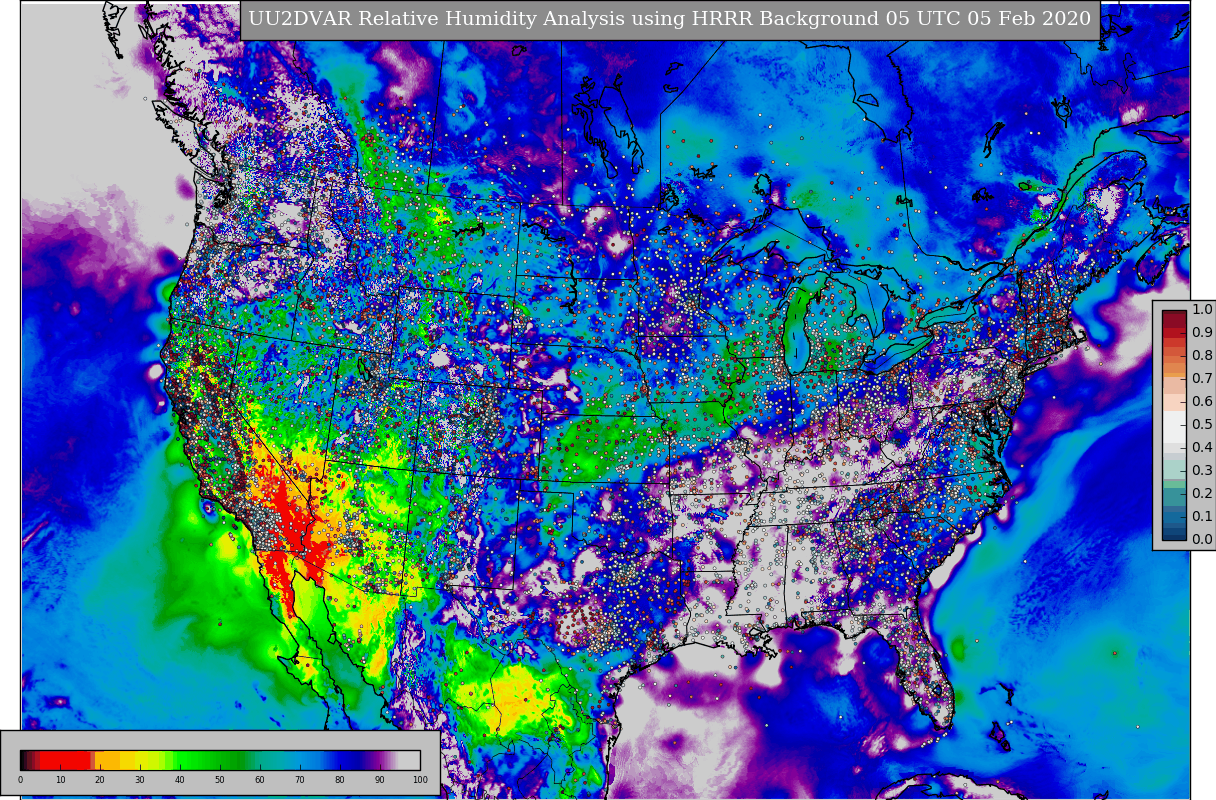The height and width of the screenshot is (800, 1216).
Task: Pick the near-white middle swatch of vertical colorbar
Action: (1174, 425)
